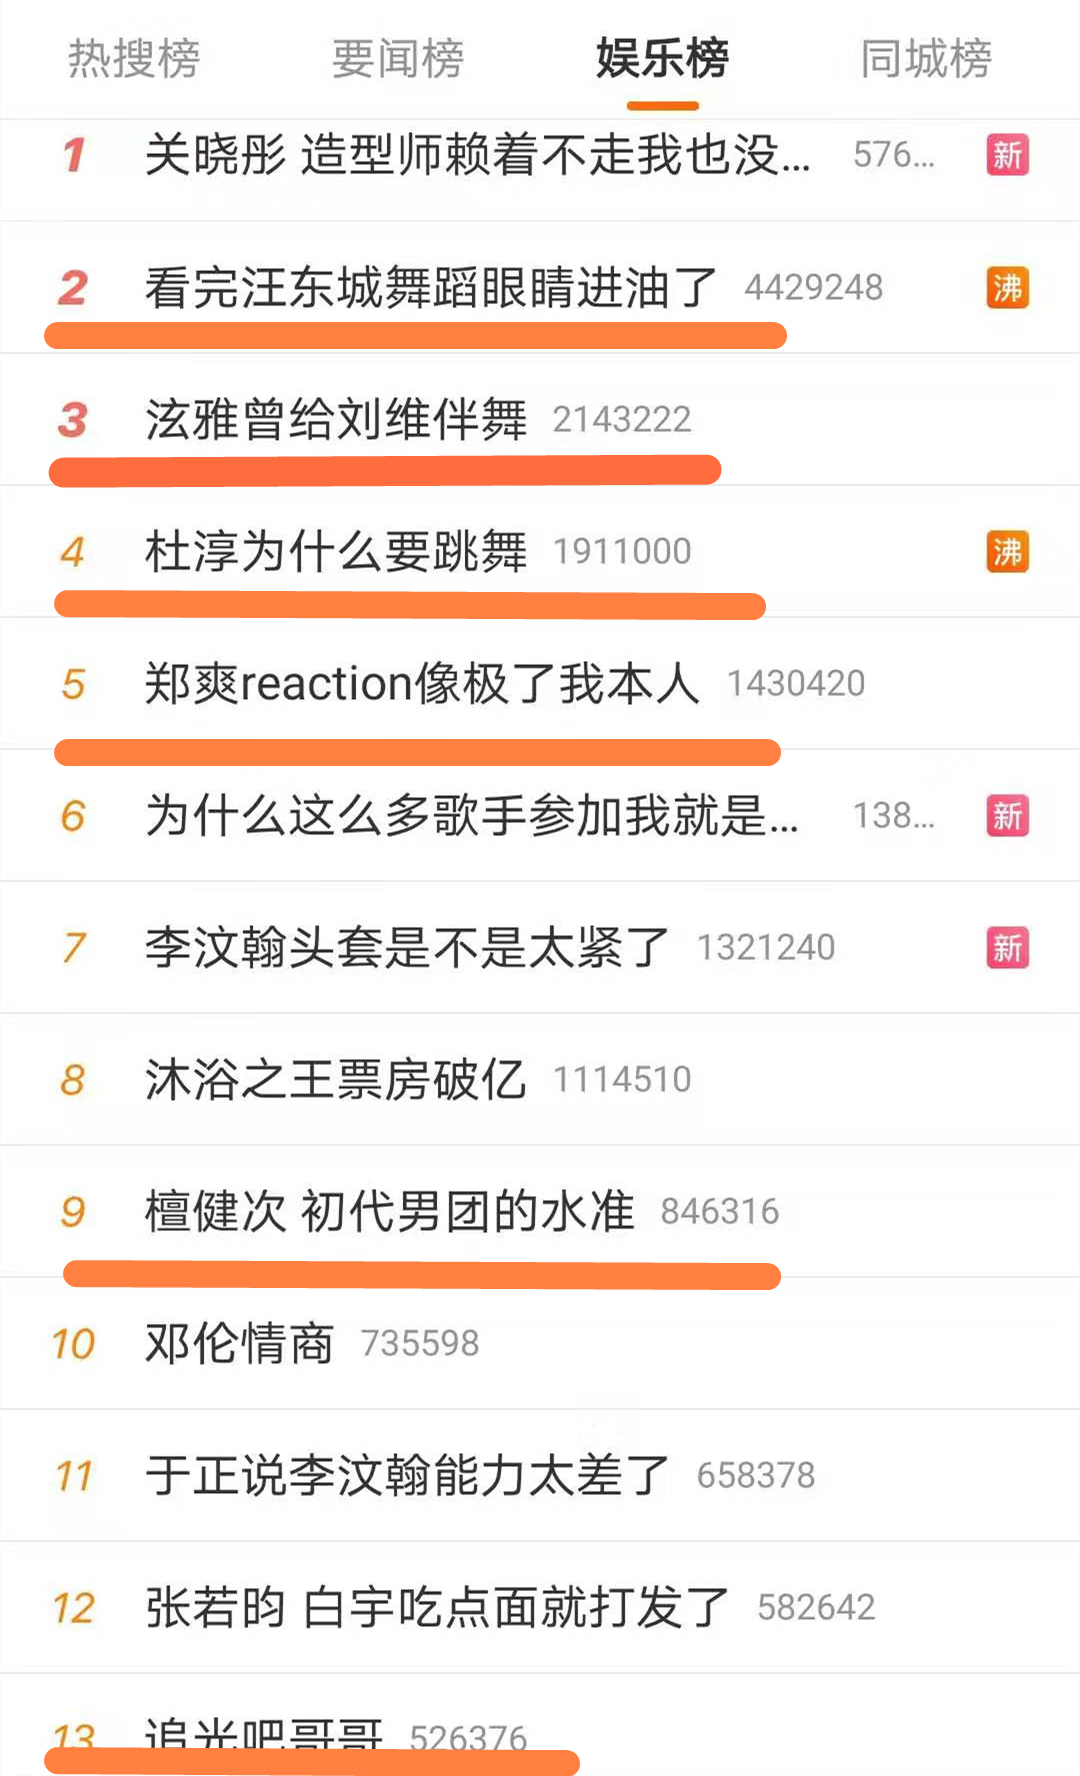Open 檀健次 初代男团的水准 topic
This screenshot has height=1776, width=1080.
point(389,1211)
